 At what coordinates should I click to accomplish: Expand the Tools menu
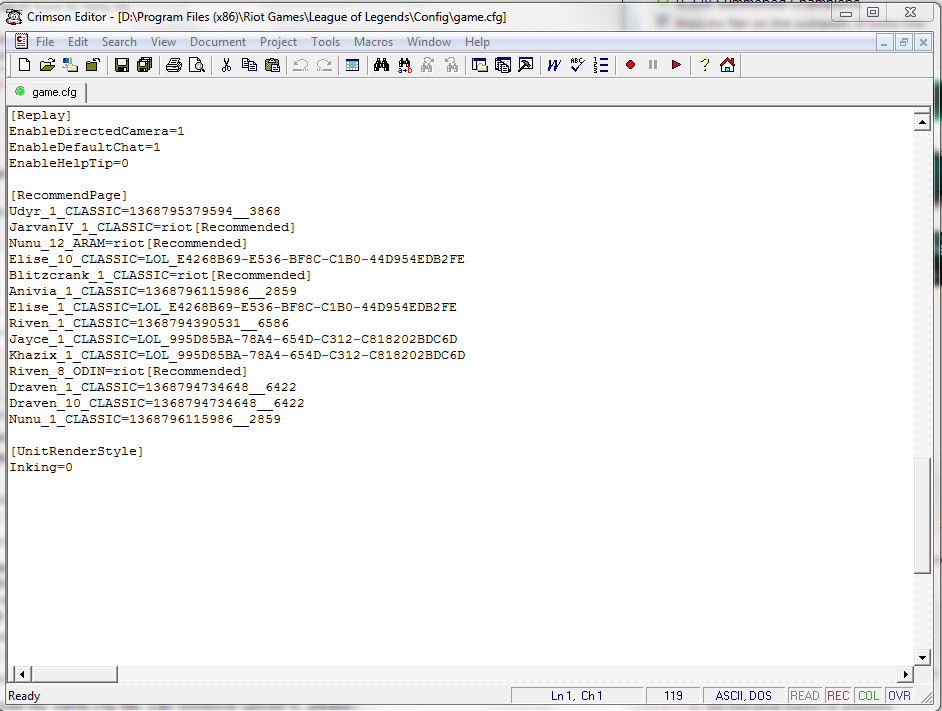[x=325, y=42]
